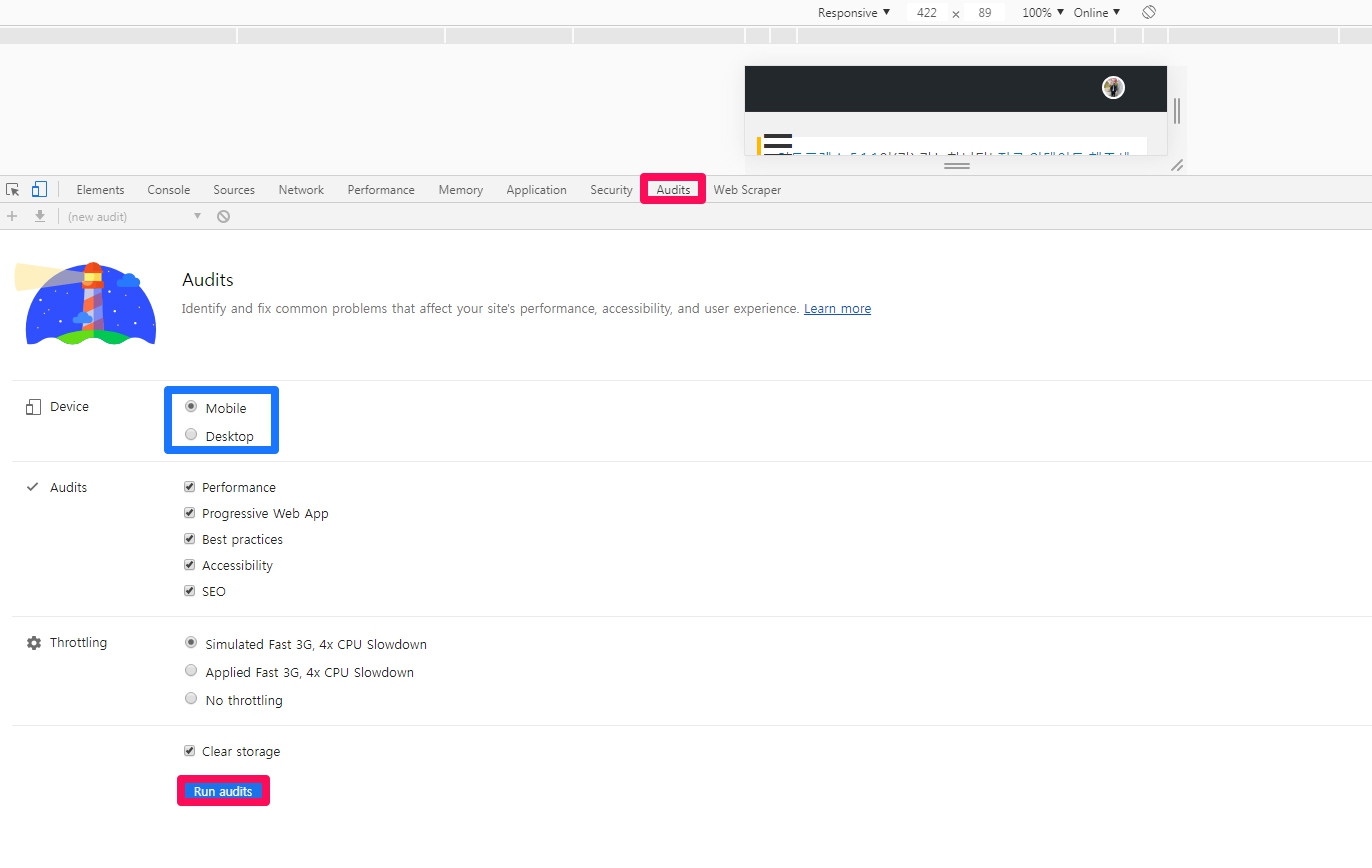Click the clear all audits icon
Image resolution: width=1372 pixels, height=868 pixels.
point(223,216)
